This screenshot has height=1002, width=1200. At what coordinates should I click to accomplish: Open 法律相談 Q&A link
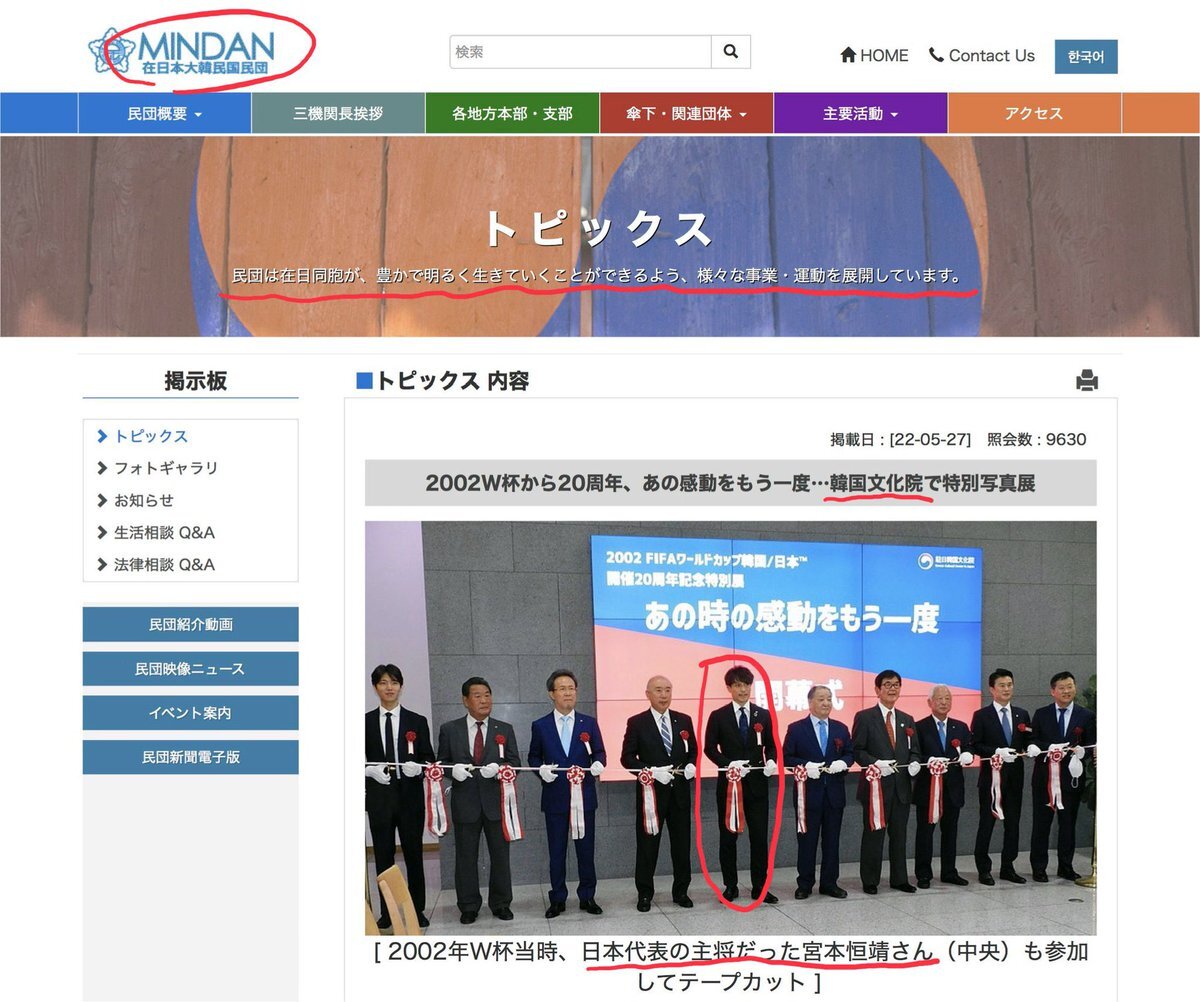pyautogui.click(x=164, y=564)
